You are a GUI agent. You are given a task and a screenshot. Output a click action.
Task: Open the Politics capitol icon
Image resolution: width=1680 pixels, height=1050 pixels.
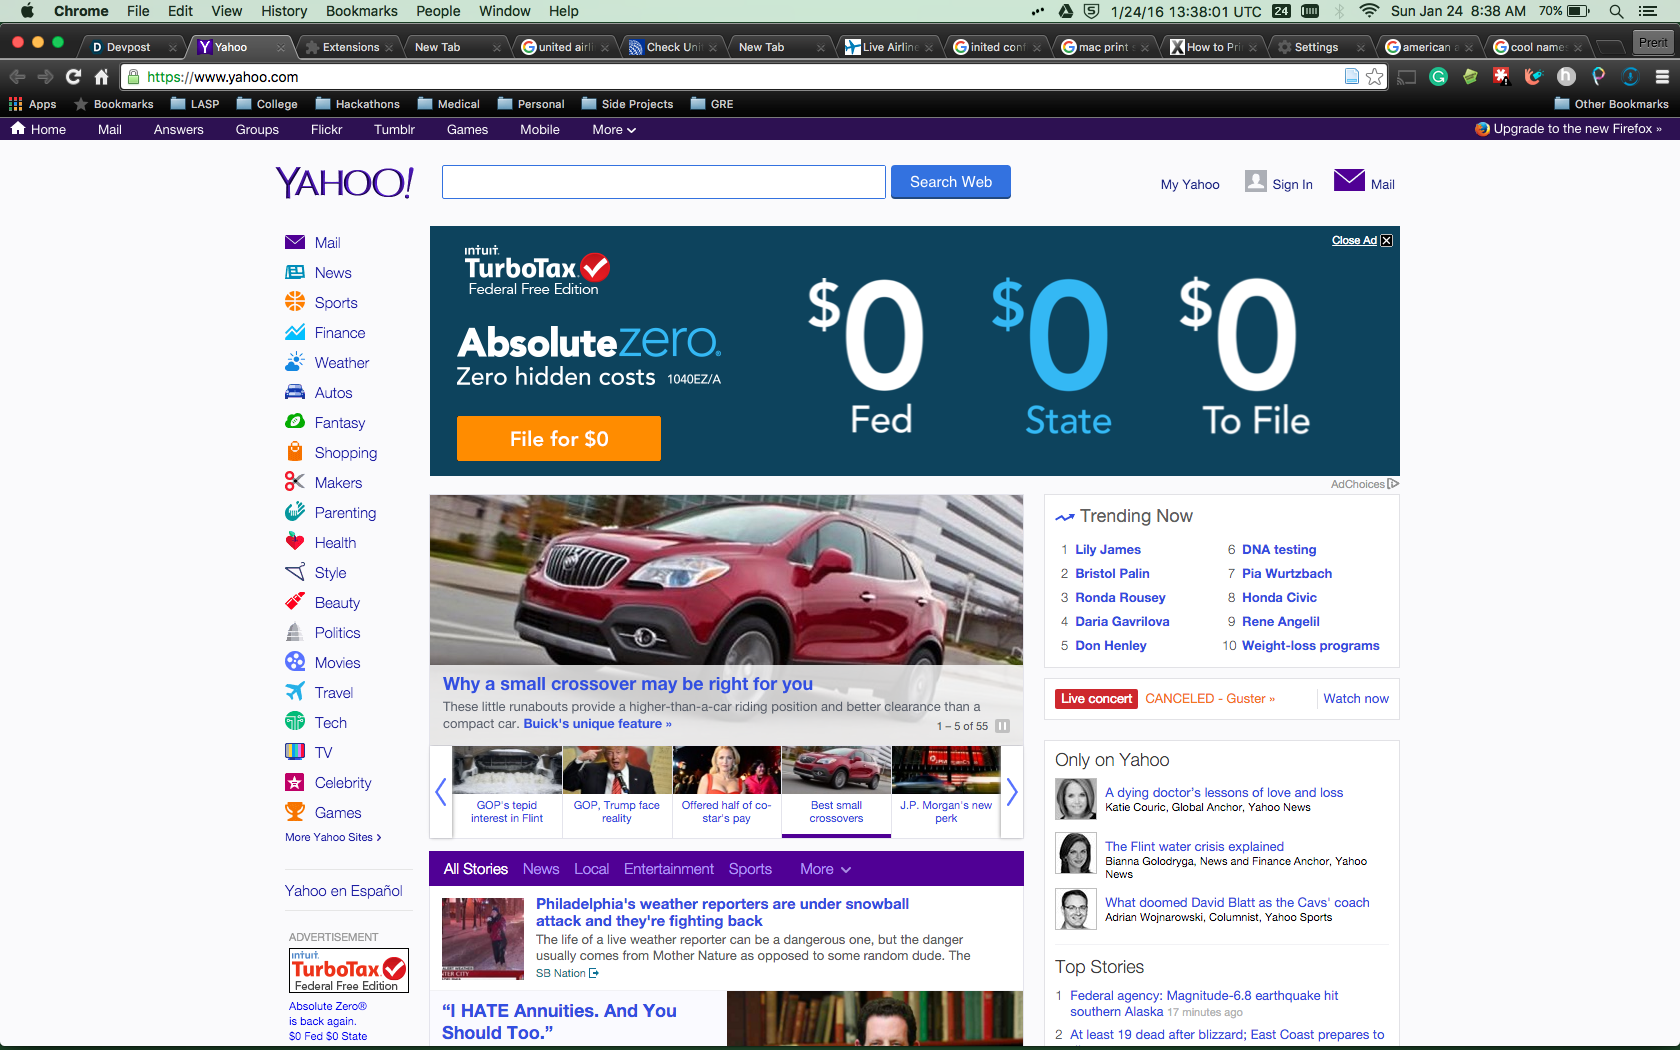[294, 632]
